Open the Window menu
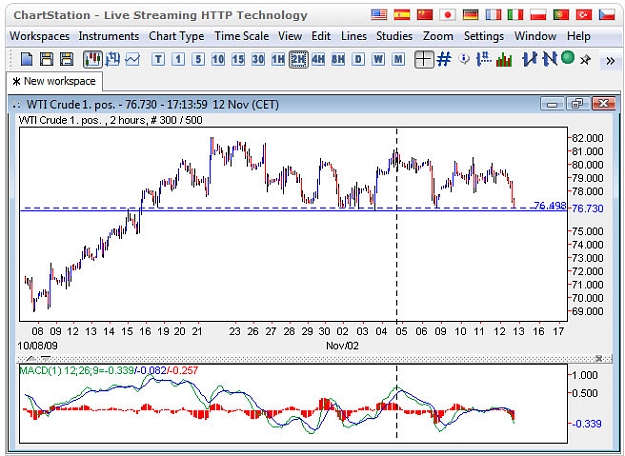625x456 pixels. [535, 36]
